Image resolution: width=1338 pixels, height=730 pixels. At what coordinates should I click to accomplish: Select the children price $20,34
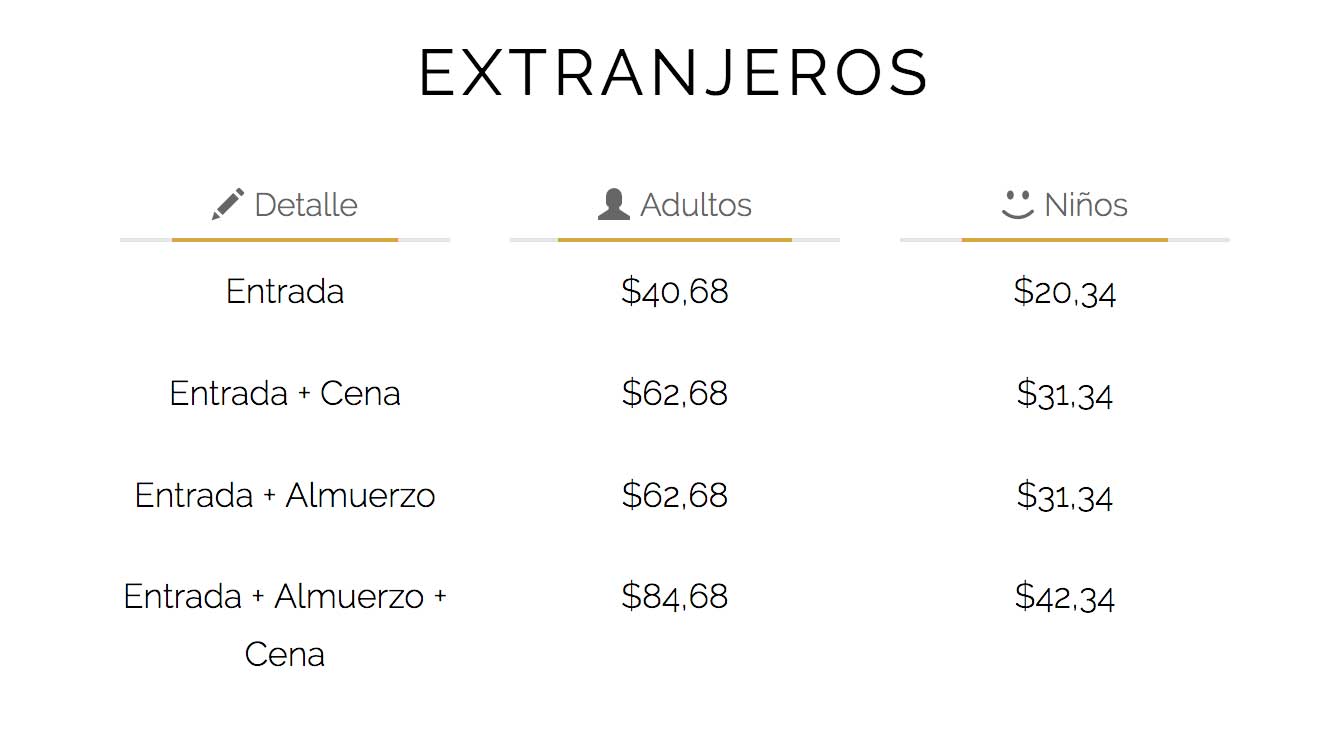(x=1065, y=292)
